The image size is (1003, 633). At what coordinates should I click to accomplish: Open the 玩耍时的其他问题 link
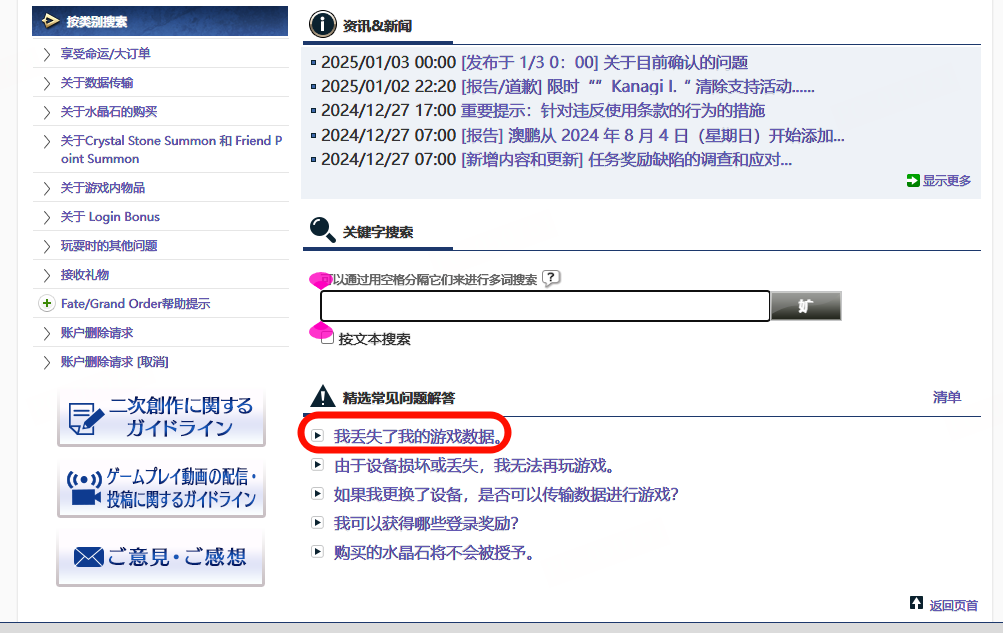click(x=109, y=246)
